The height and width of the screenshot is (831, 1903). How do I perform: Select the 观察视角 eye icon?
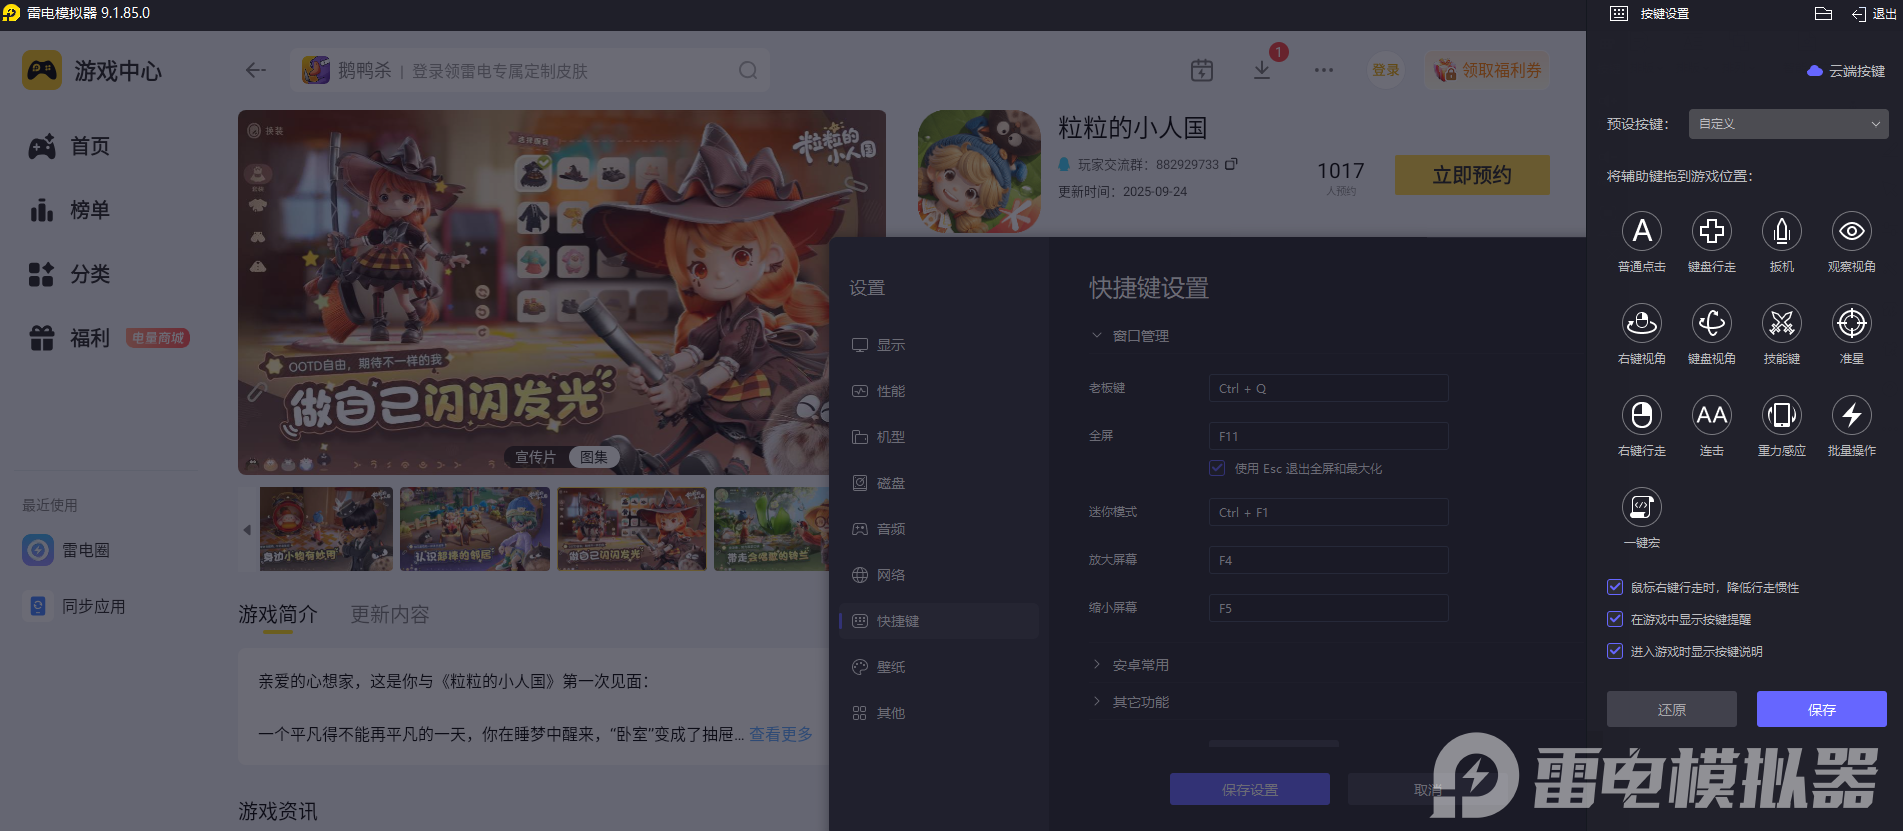point(1851,231)
